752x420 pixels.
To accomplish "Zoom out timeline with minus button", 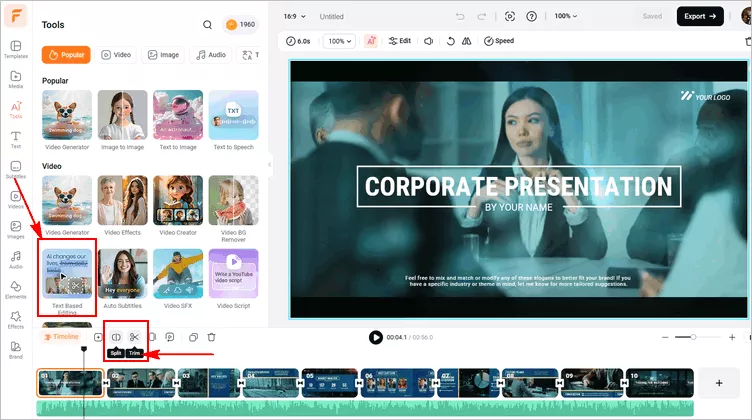I will (x=665, y=338).
